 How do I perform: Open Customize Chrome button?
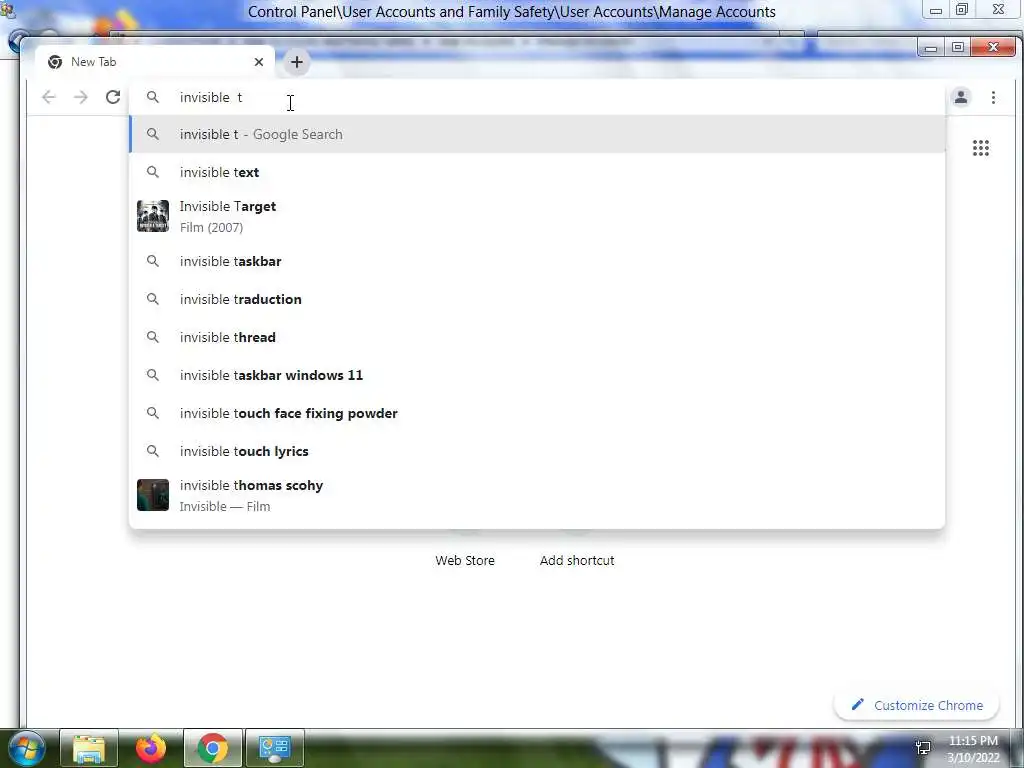coord(917,705)
